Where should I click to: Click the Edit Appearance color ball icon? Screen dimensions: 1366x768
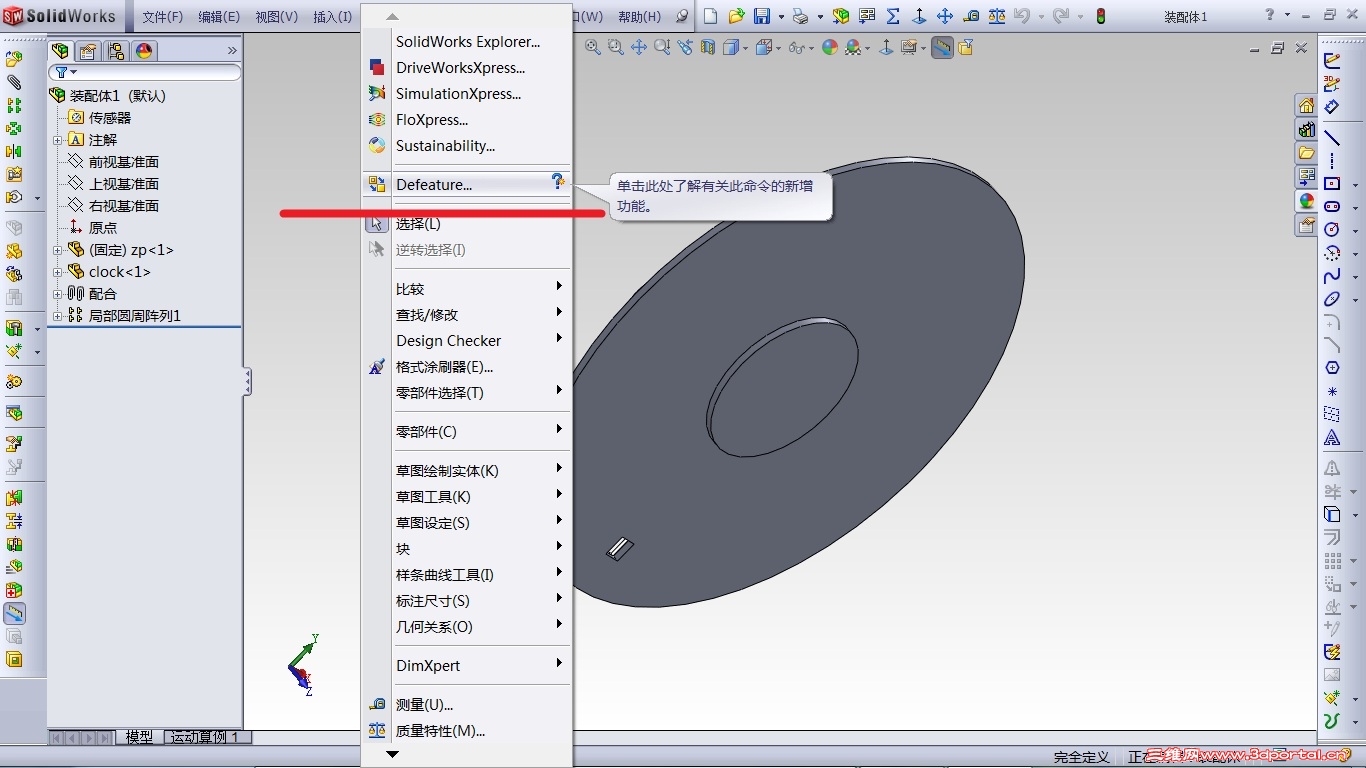tap(830, 47)
